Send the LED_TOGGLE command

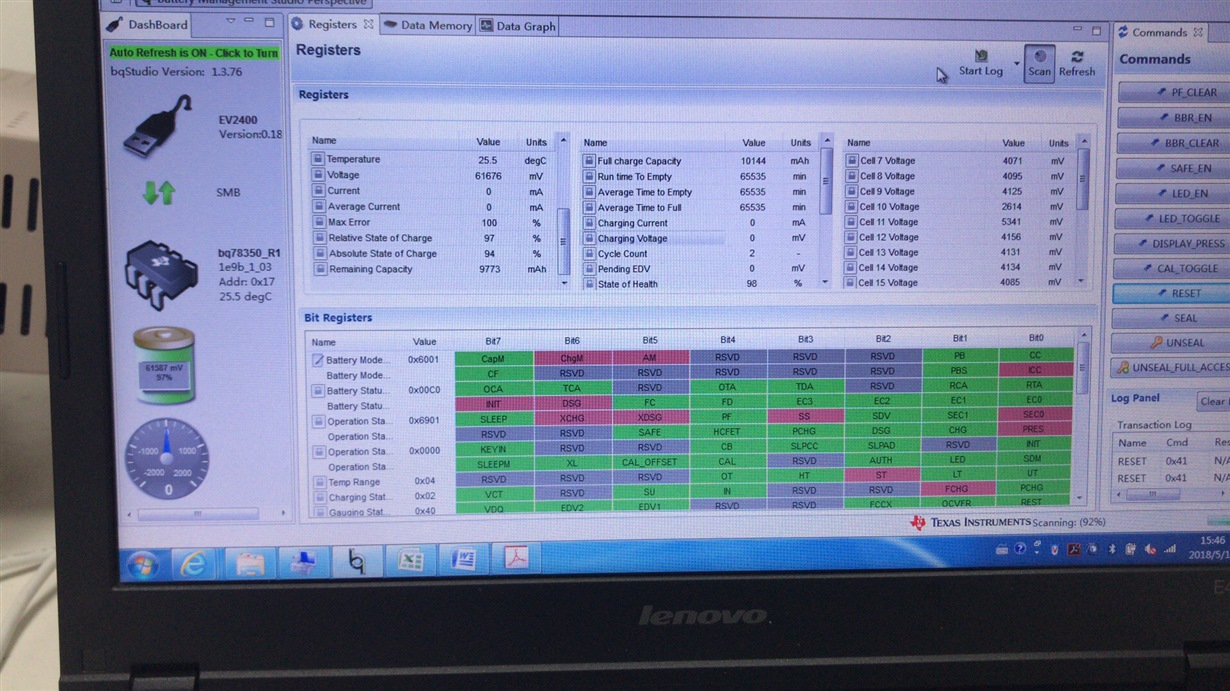pos(1177,218)
